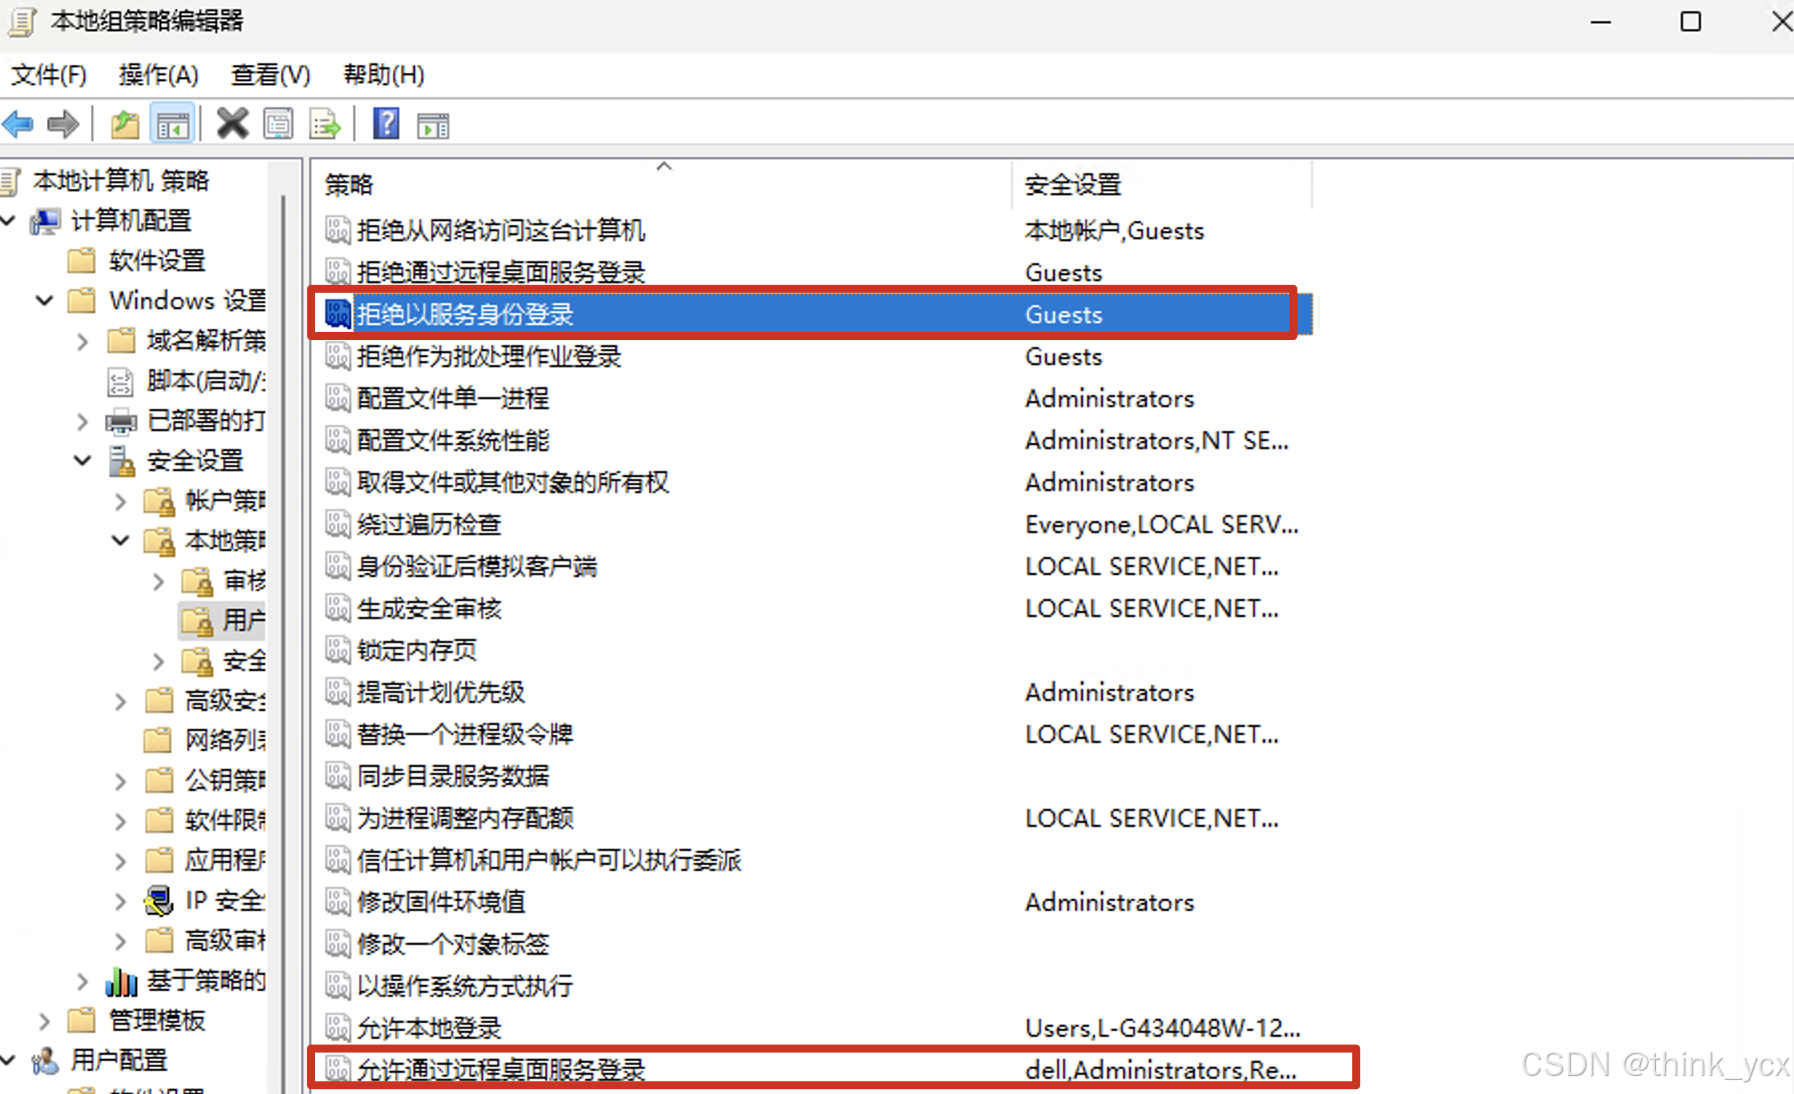The image size is (1794, 1094).
Task: Select the 拒绝作为批处理作业登录 policy
Action: 489,357
